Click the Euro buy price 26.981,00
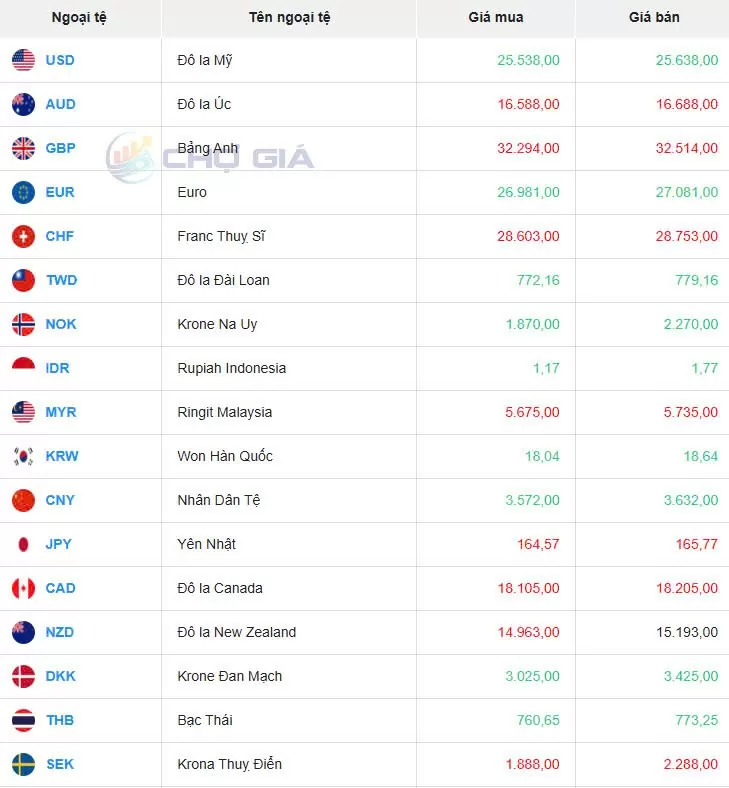The image size is (729, 788). [528, 192]
